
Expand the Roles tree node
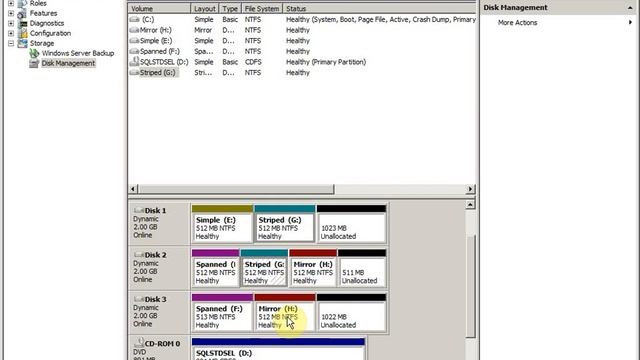click(11, 3)
